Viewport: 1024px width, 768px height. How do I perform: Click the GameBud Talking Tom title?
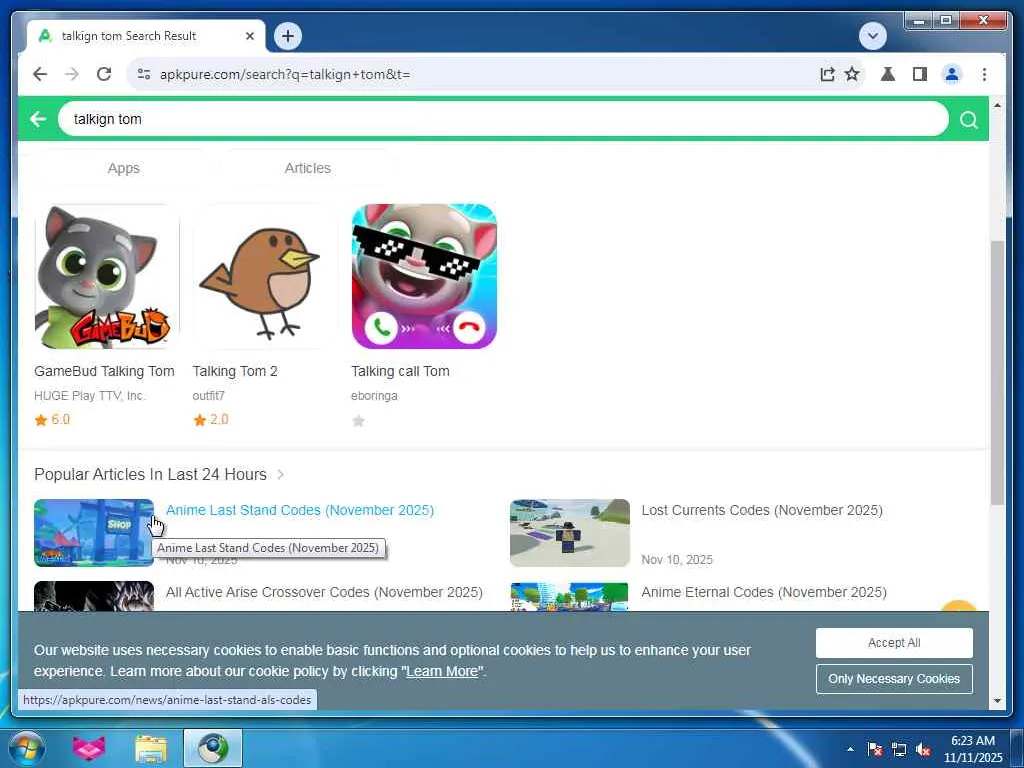click(x=104, y=371)
